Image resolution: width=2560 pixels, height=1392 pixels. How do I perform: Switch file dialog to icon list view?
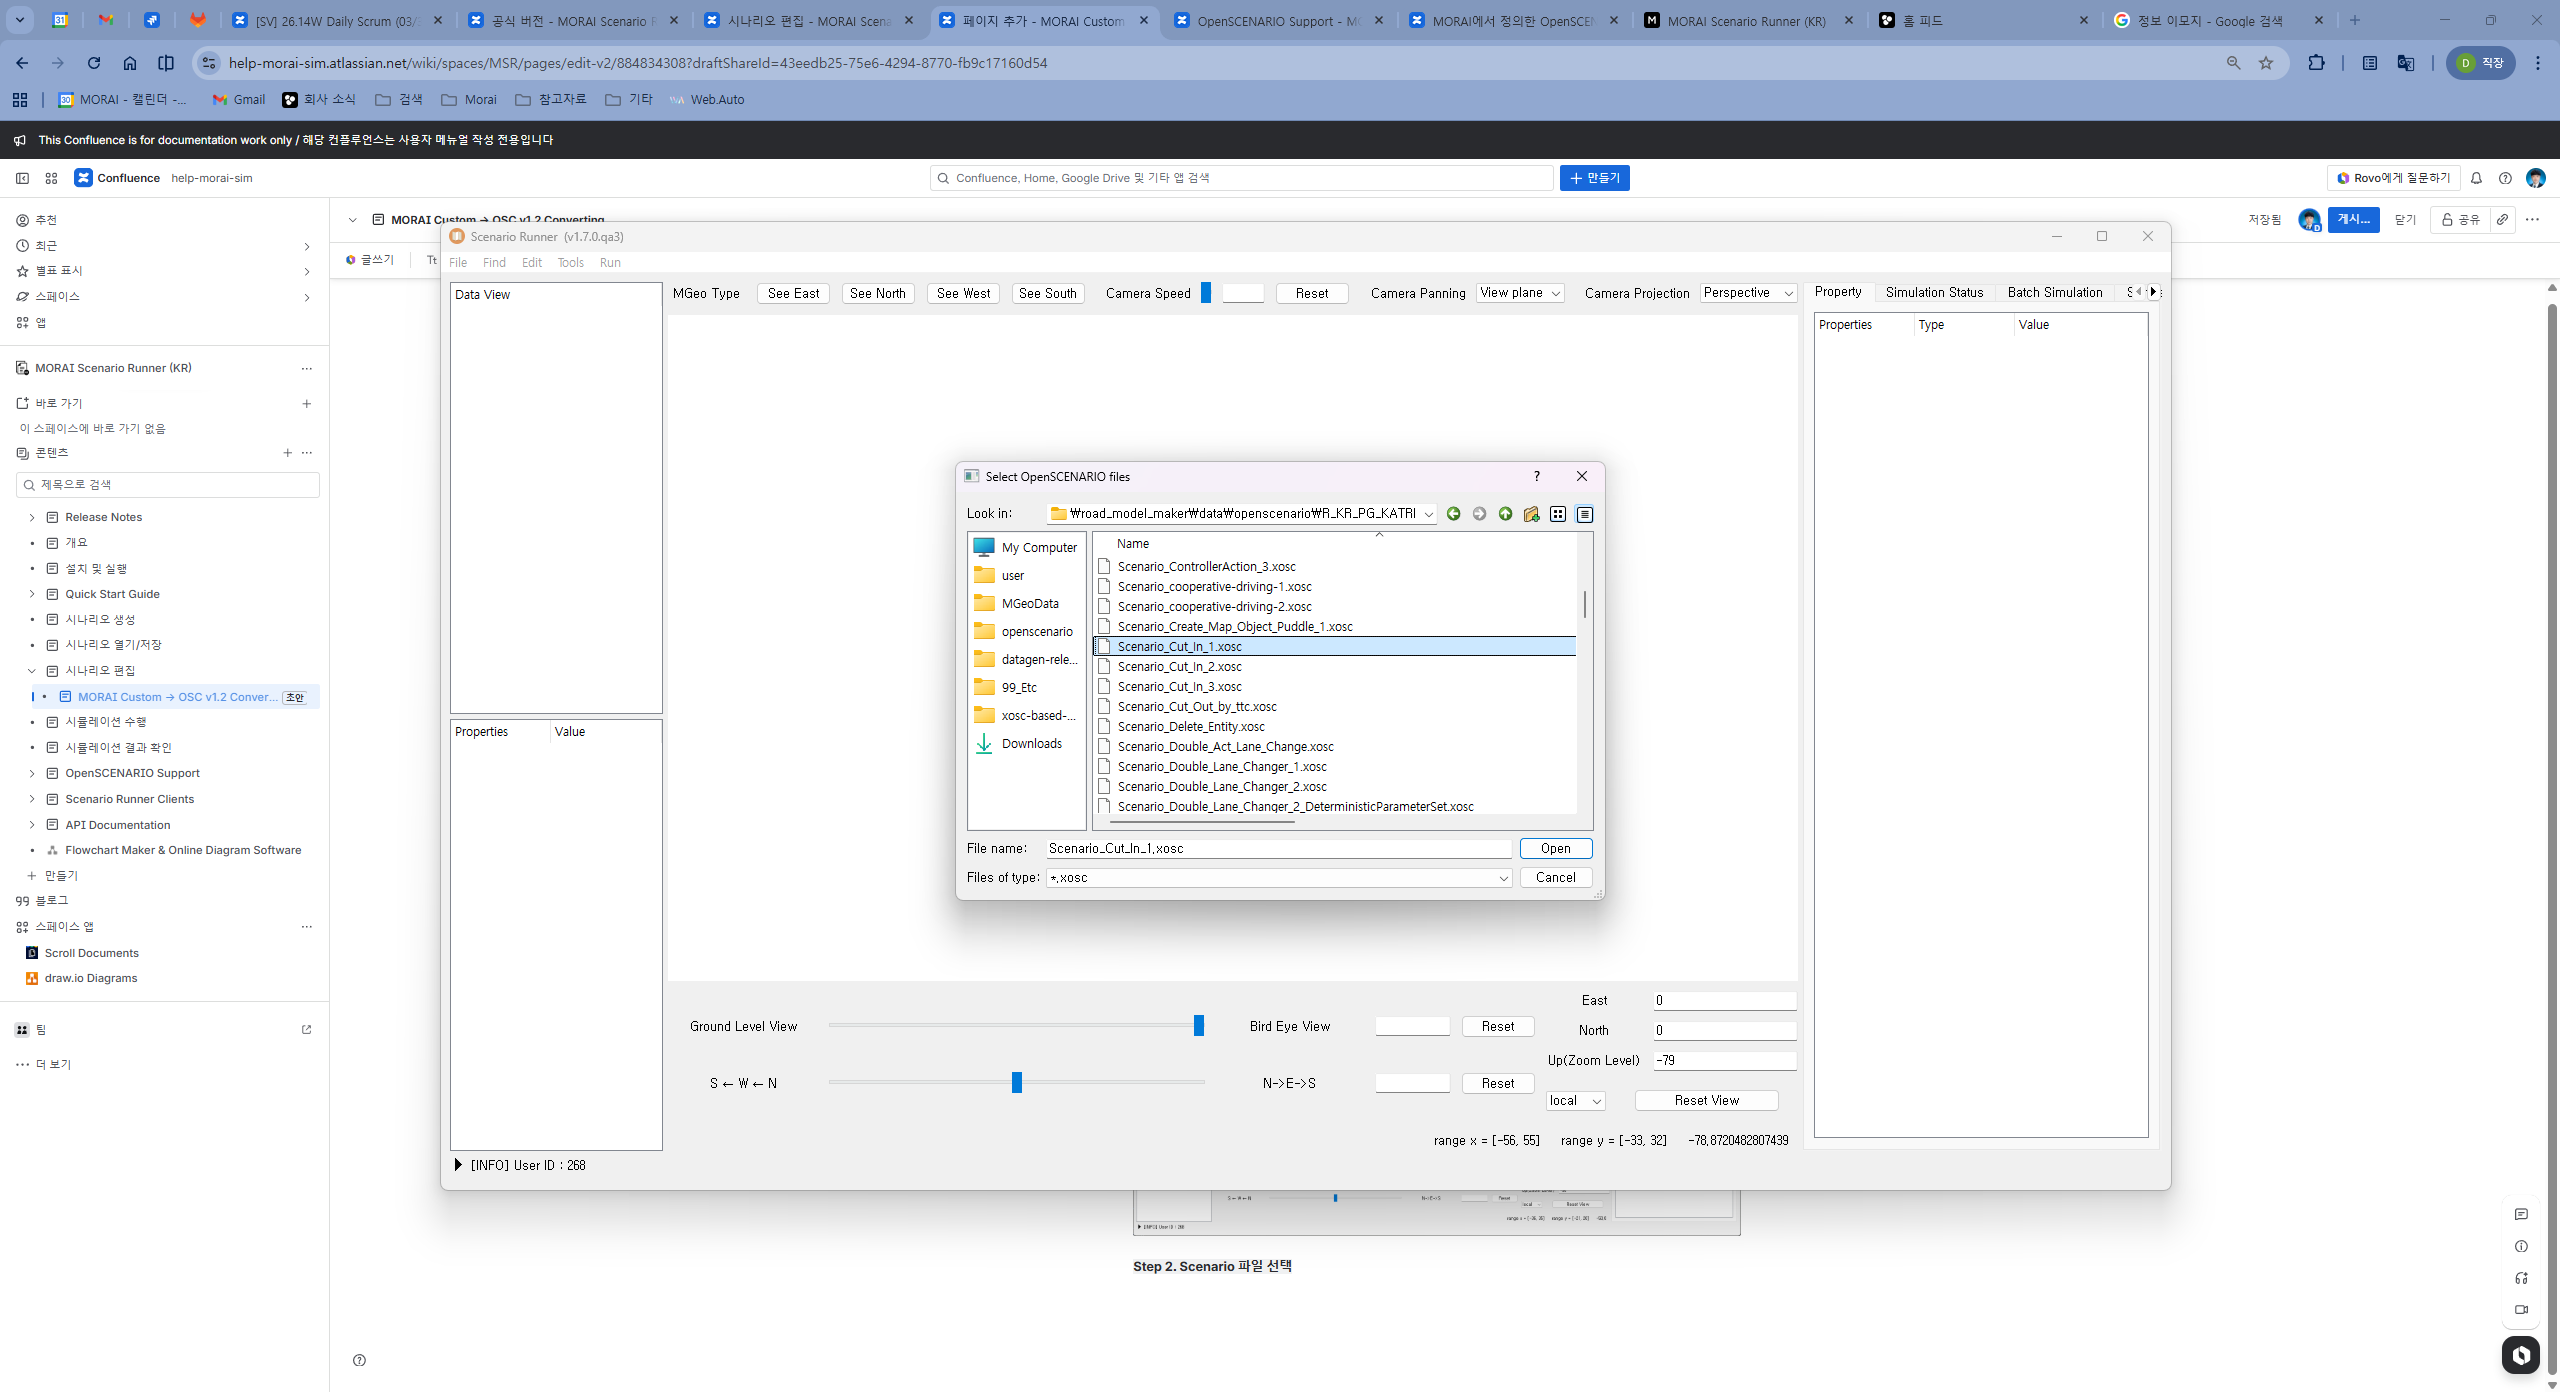click(1558, 514)
